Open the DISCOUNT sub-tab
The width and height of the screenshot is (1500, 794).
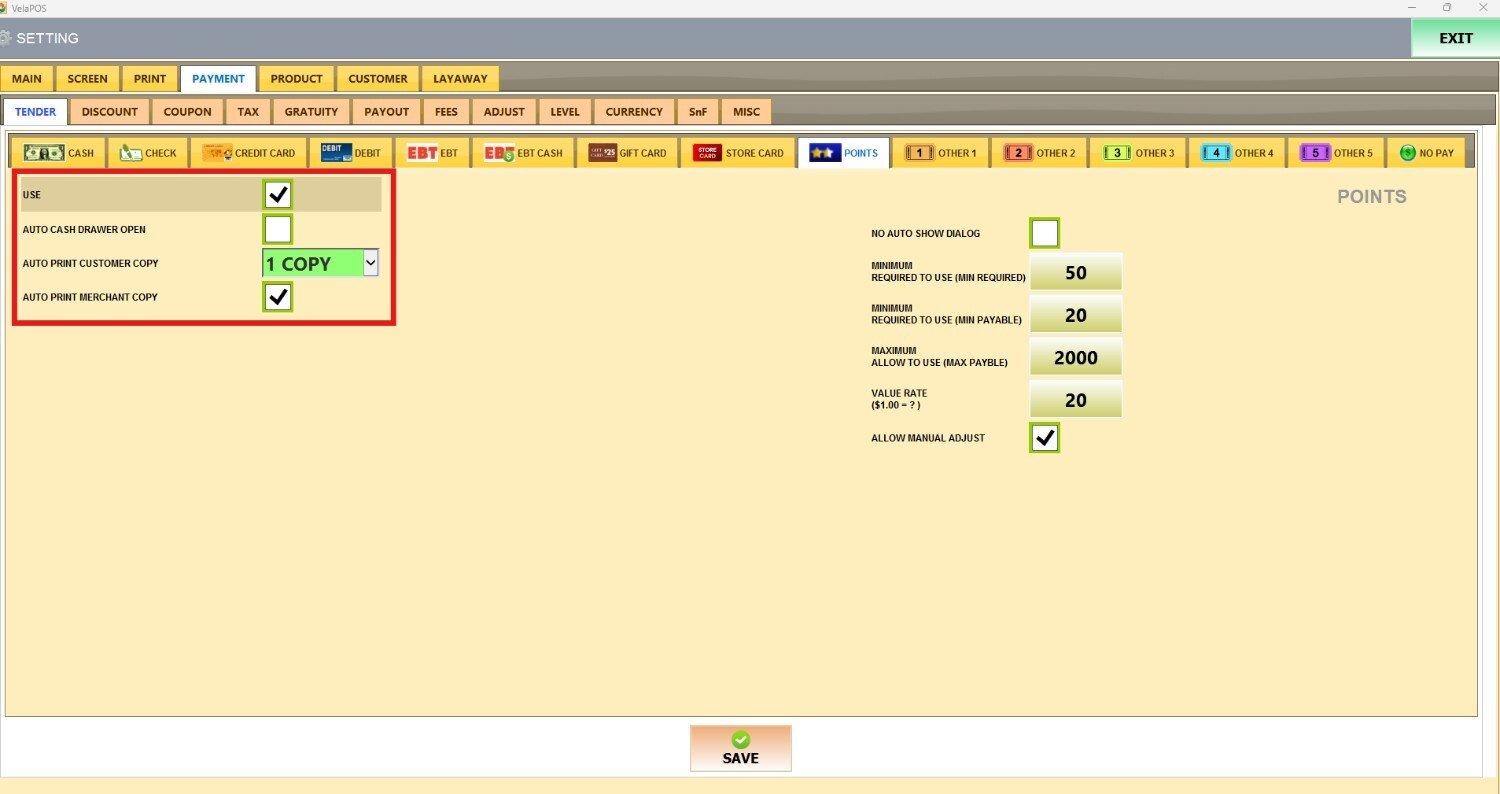109,112
